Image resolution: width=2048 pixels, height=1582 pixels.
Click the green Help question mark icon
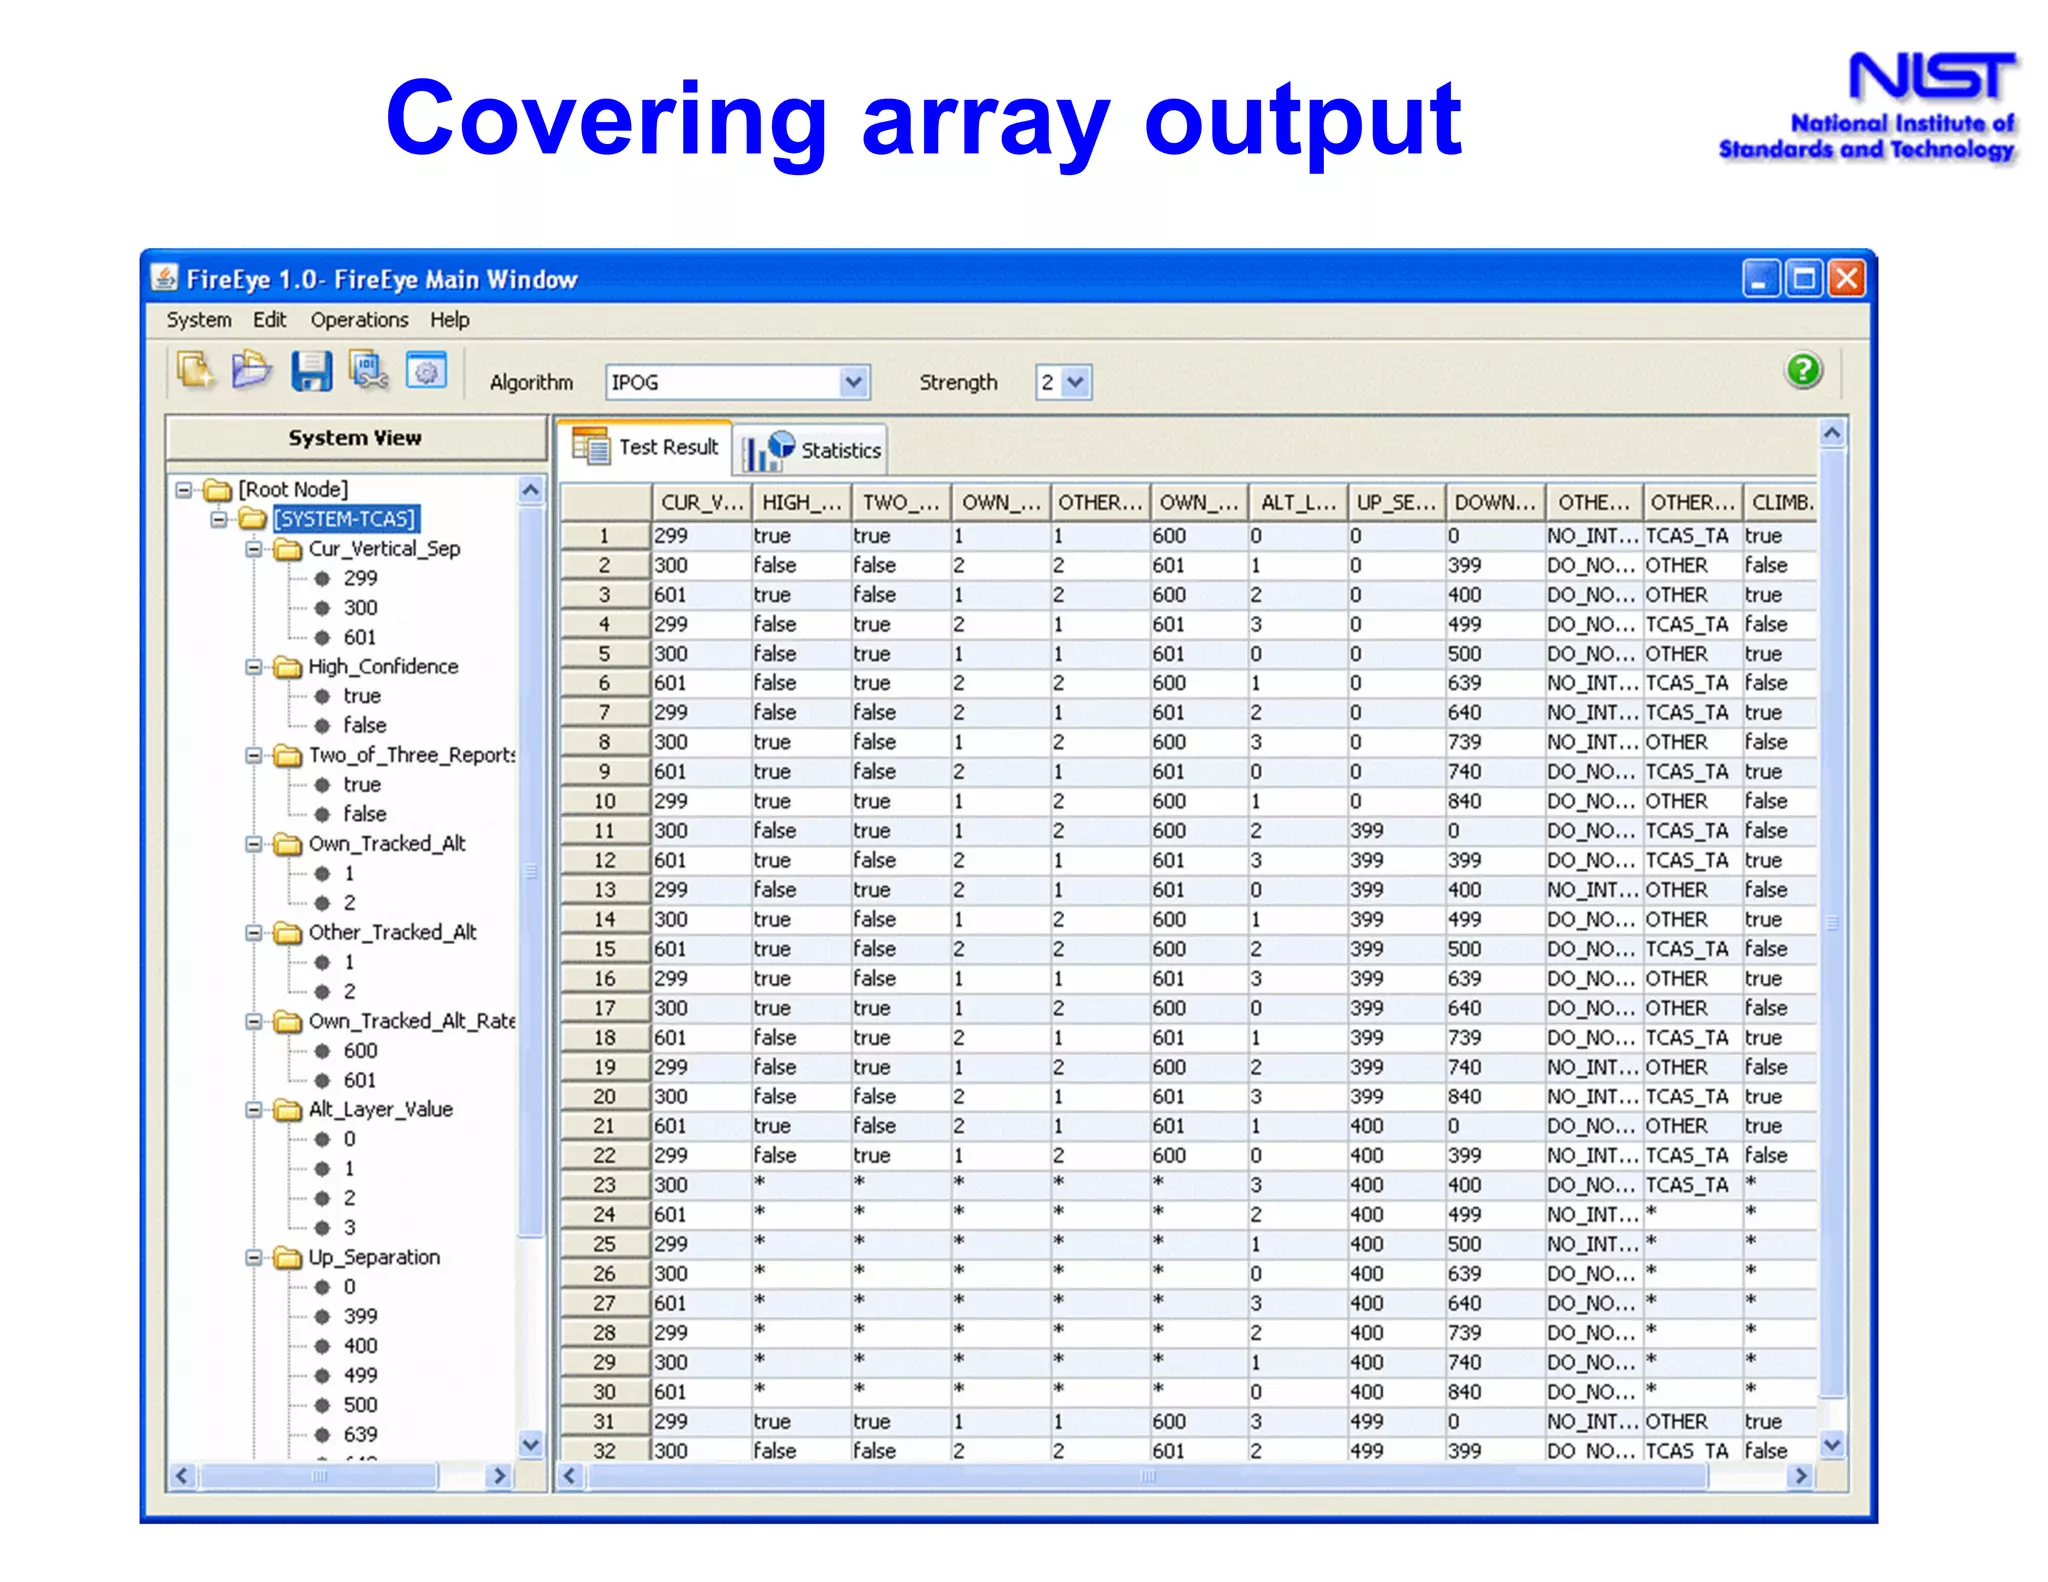point(1803,370)
